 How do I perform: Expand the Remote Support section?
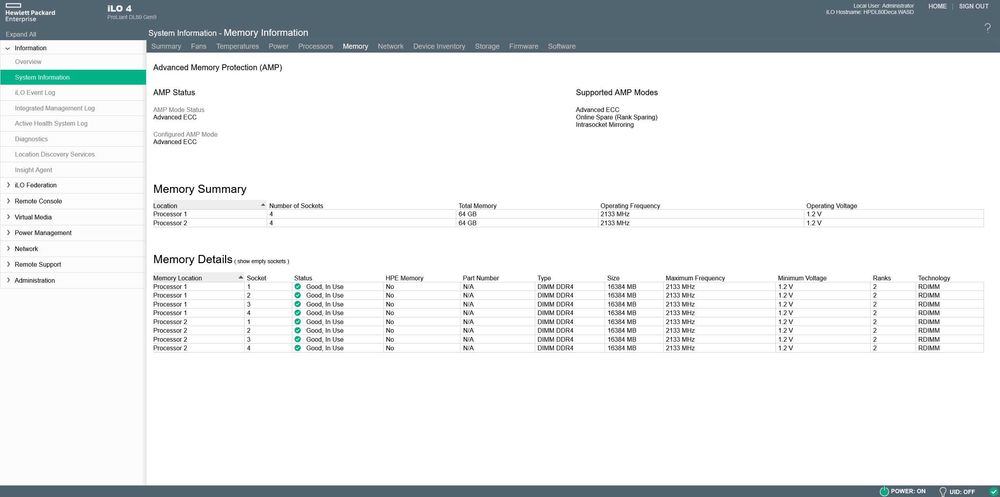[8, 264]
